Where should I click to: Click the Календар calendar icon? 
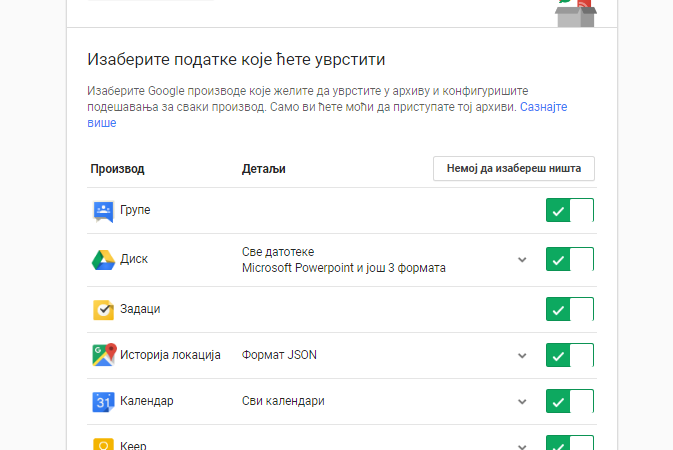point(103,402)
